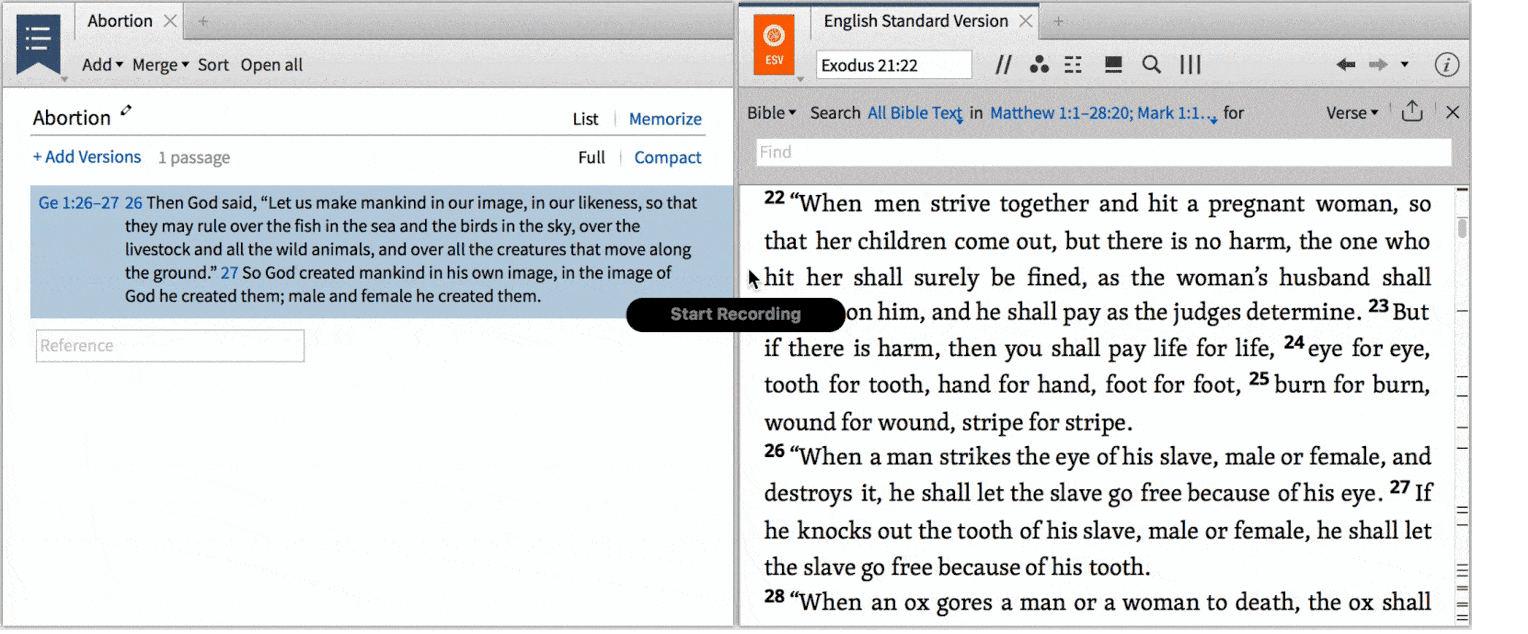The image size is (1528, 634).
Task: Add new tab next to Abortion tab
Action: pos(202,21)
